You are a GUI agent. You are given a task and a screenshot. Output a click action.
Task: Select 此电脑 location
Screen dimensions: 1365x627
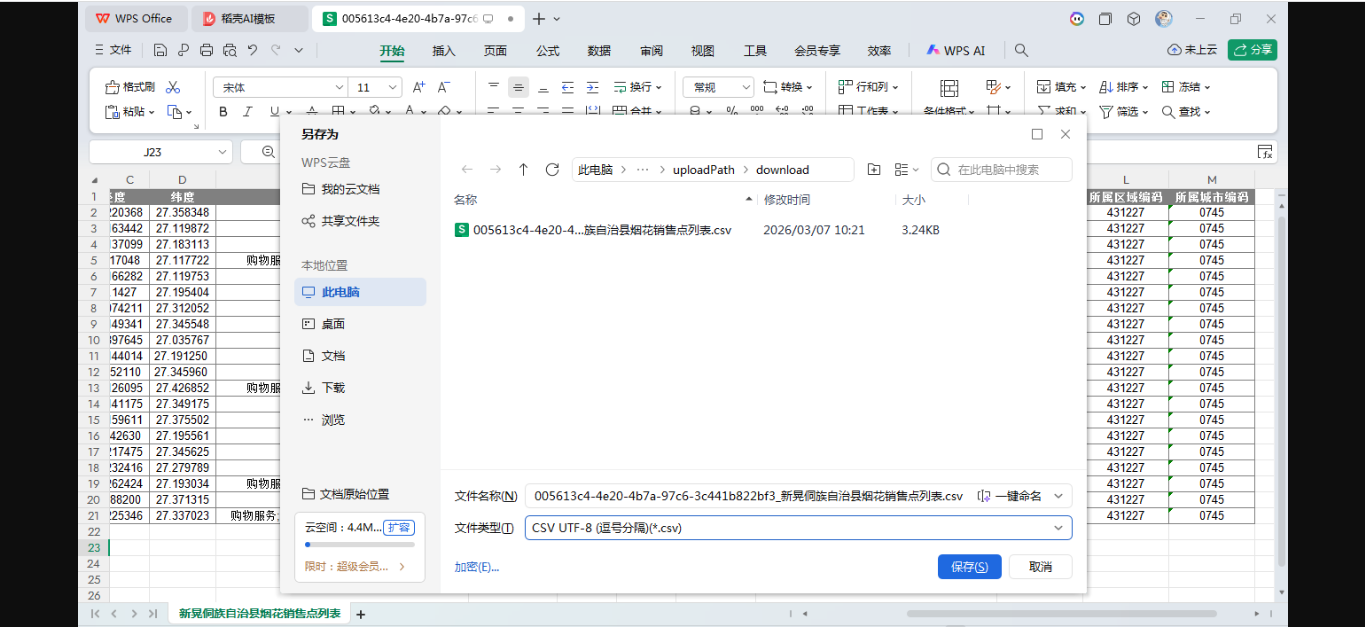click(360, 292)
